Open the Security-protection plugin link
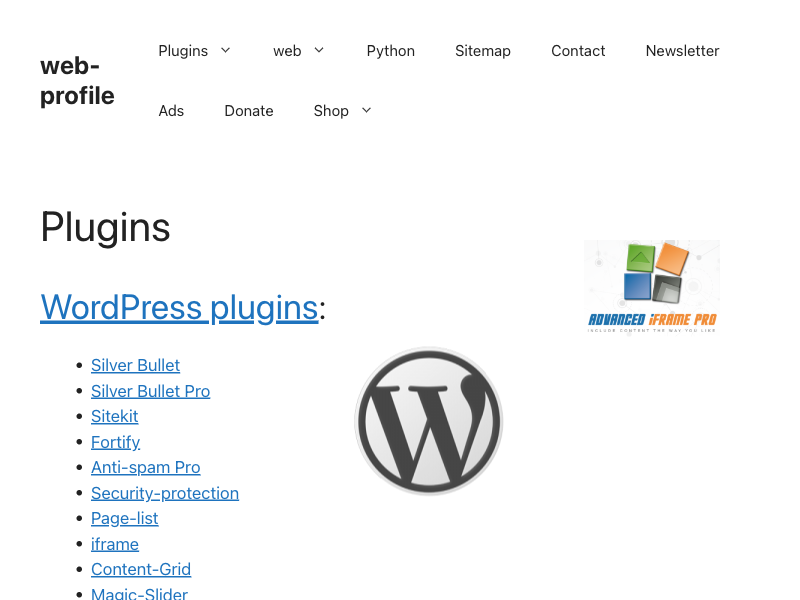Viewport: 800px width, 600px height. click(165, 493)
